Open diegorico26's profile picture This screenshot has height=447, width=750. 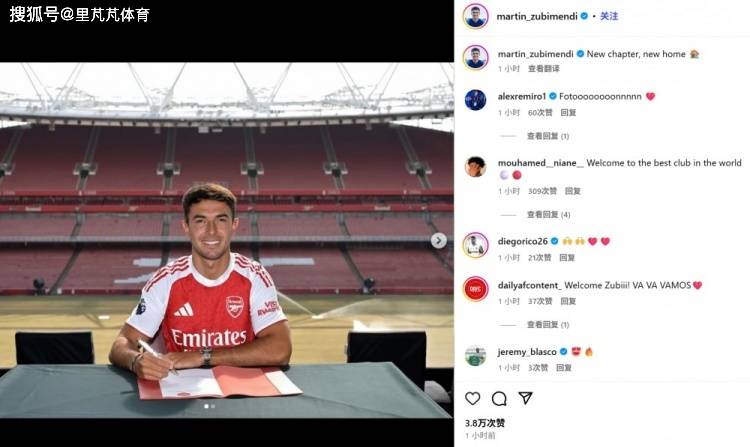coord(475,244)
